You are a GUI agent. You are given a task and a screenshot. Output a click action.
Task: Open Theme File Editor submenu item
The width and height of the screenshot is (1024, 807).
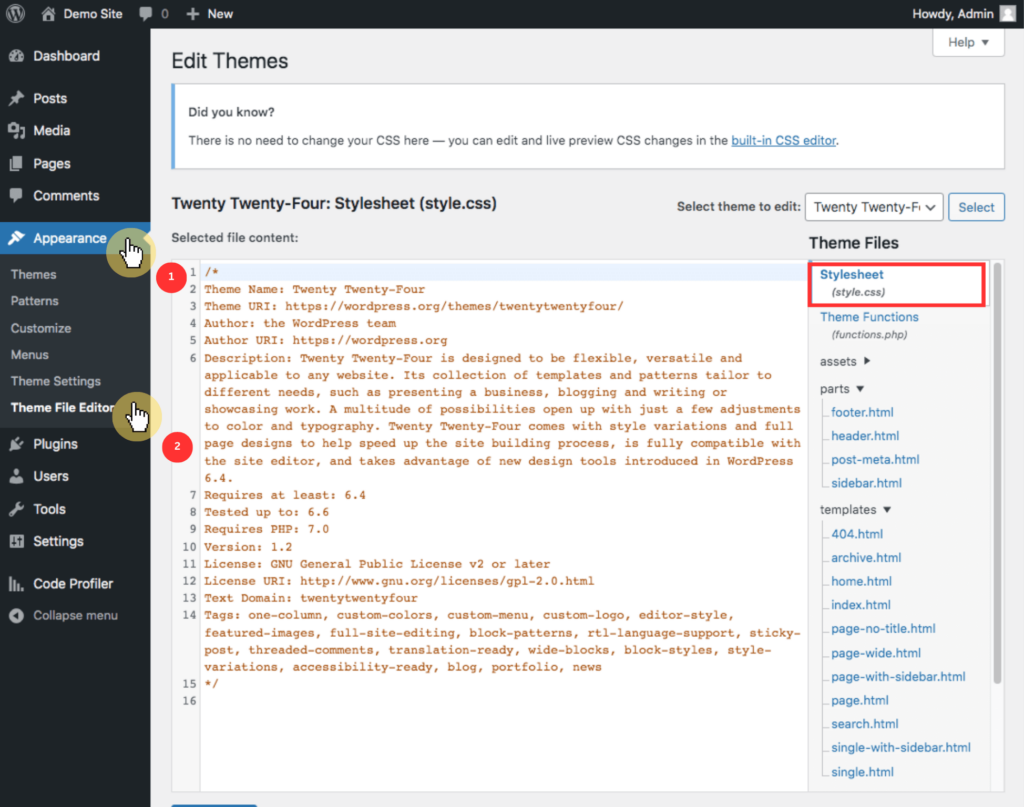[x=63, y=407]
